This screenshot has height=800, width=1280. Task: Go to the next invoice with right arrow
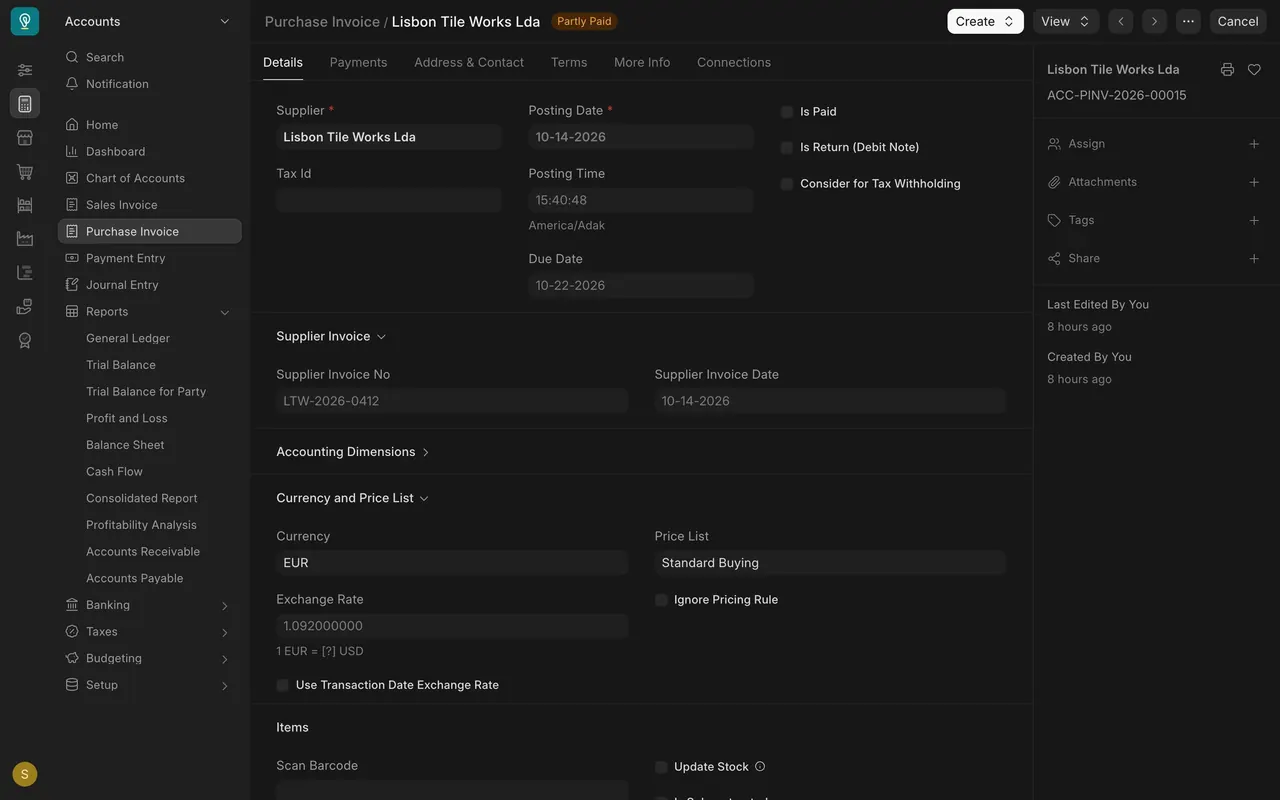click(1154, 21)
